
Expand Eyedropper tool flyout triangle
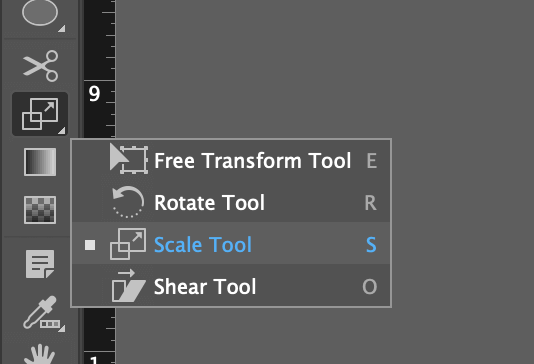[x=62, y=329]
